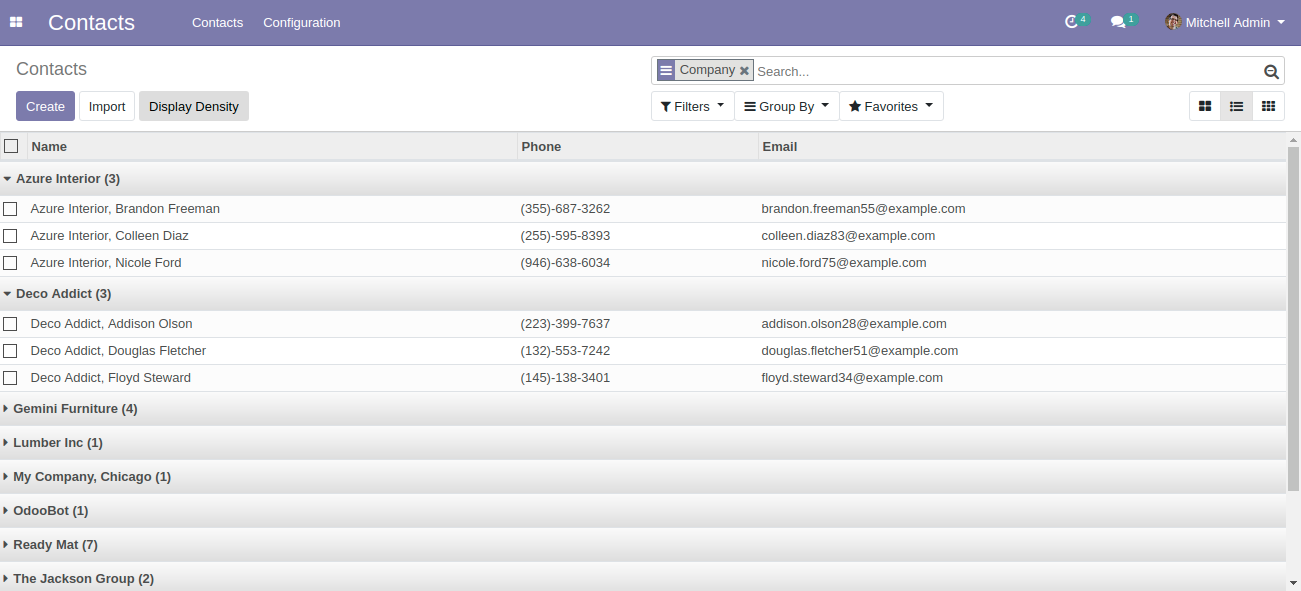Open Azure Interior, Colleen Diaz record
Screen dimensions: 1301x591
pyautogui.click(x=110, y=236)
